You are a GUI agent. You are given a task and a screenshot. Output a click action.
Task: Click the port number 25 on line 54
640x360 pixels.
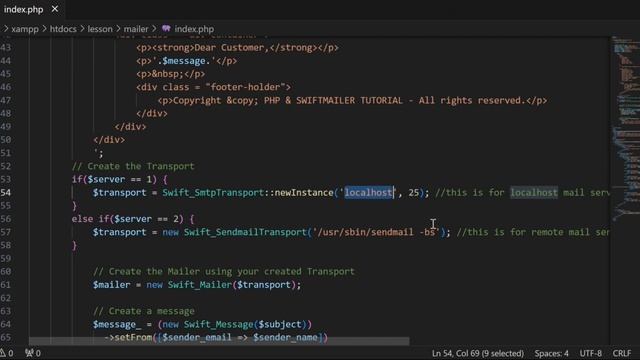pyautogui.click(x=414, y=193)
